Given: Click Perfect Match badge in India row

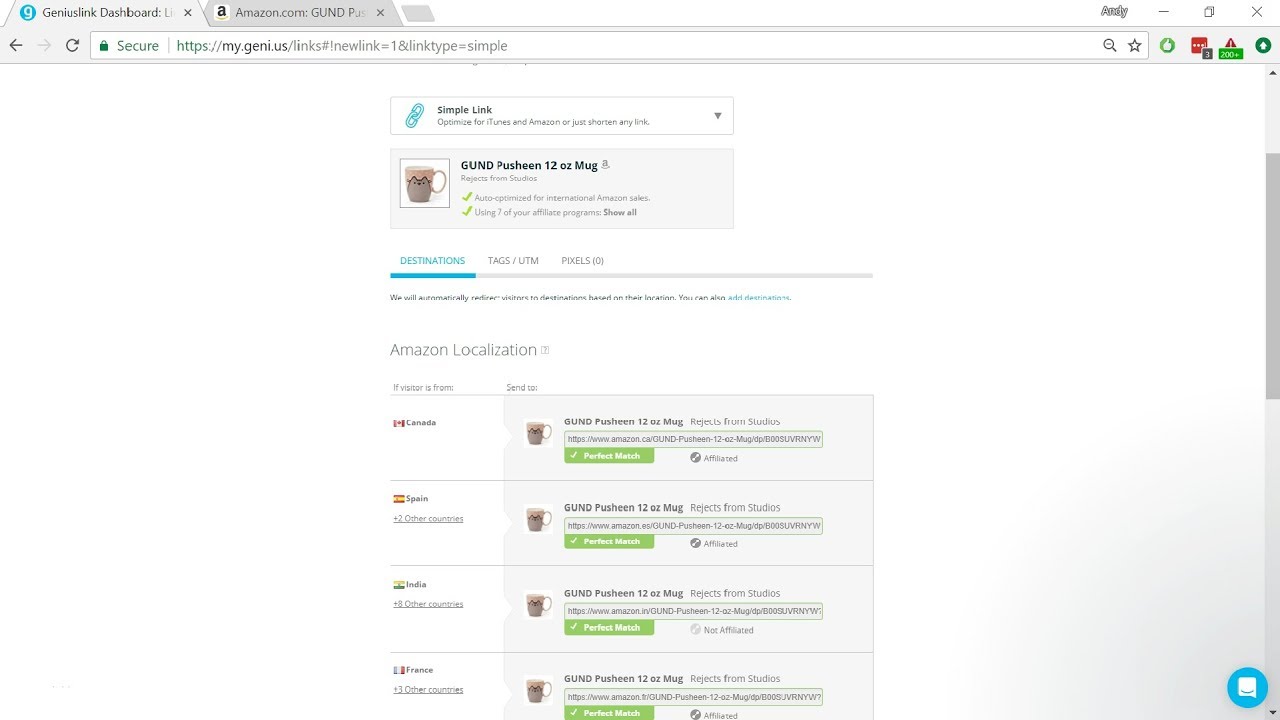Looking at the screenshot, I should [609, 627].
